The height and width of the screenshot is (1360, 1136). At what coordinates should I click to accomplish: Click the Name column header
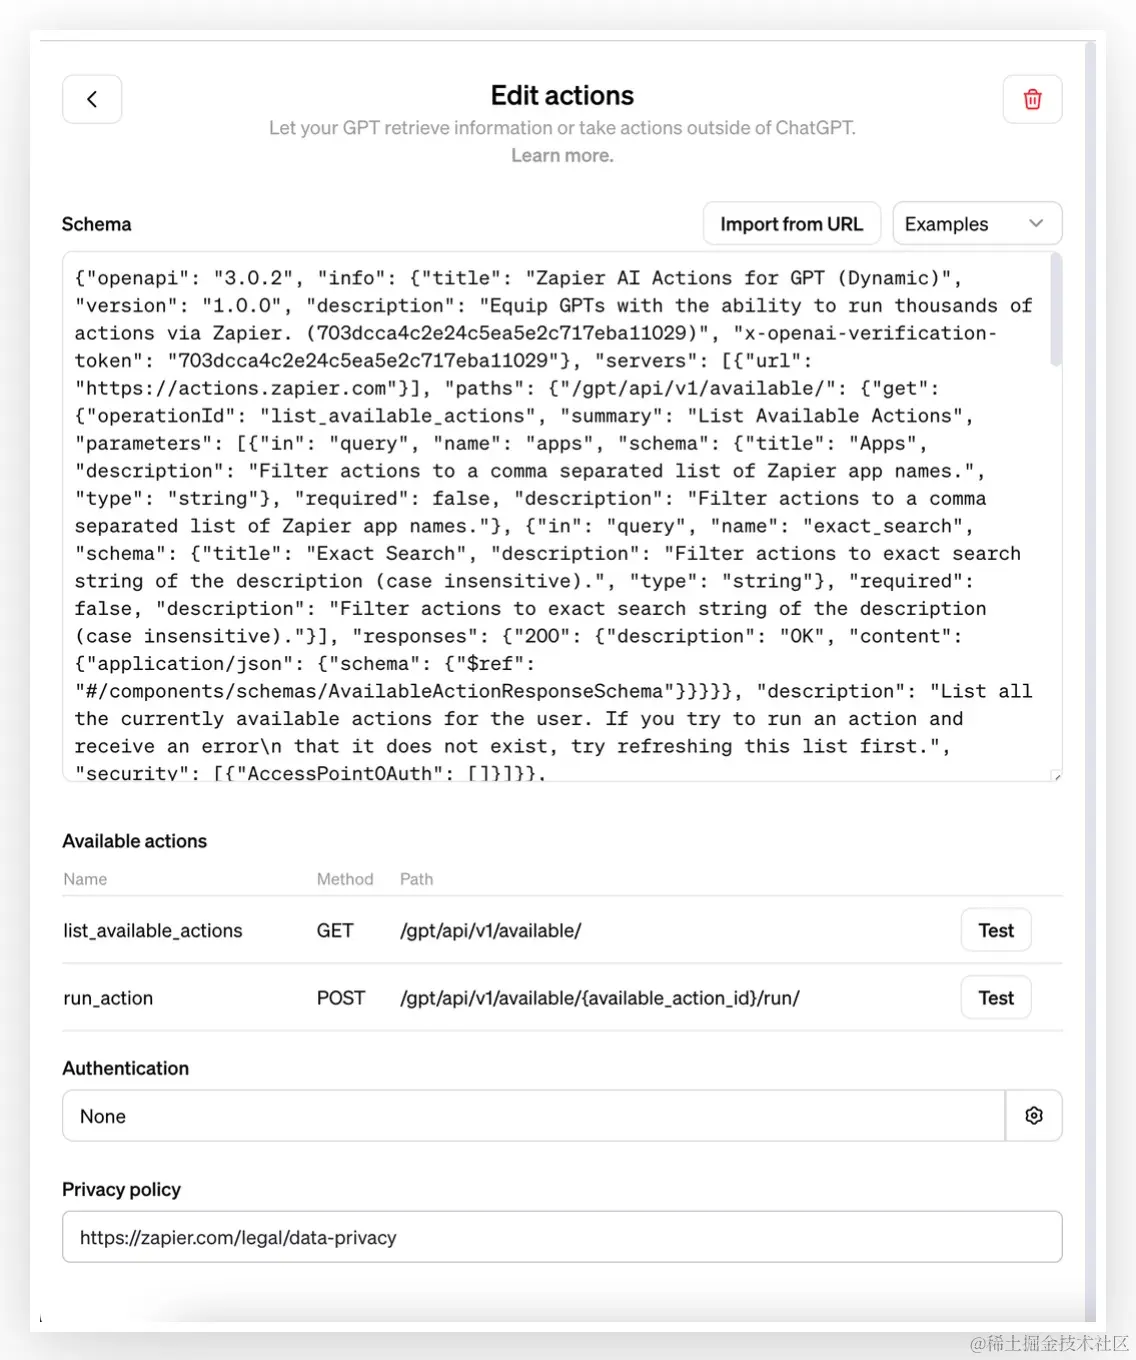[85, 879]
